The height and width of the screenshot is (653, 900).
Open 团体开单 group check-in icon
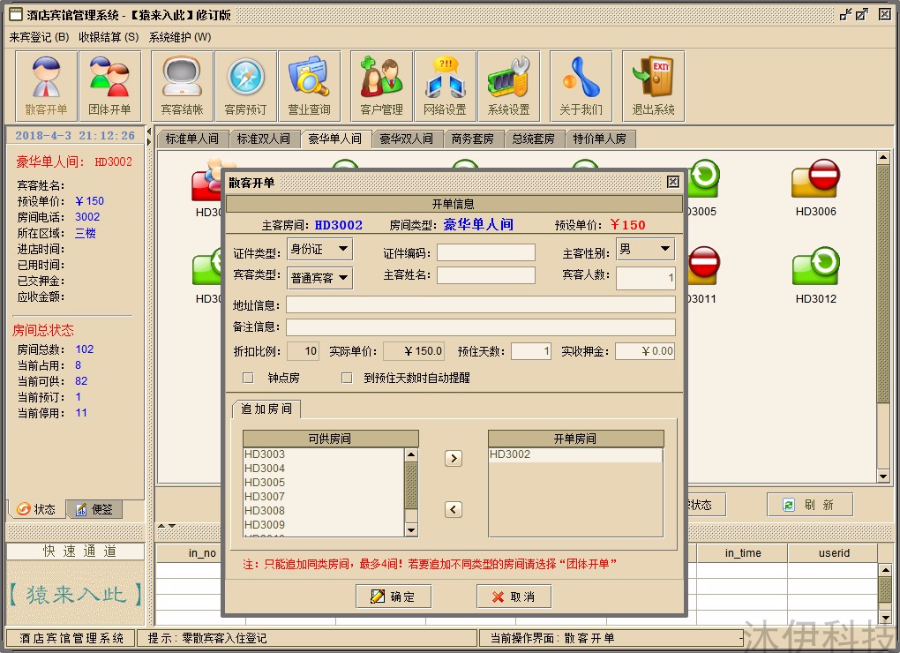click(x=110, y=86)
